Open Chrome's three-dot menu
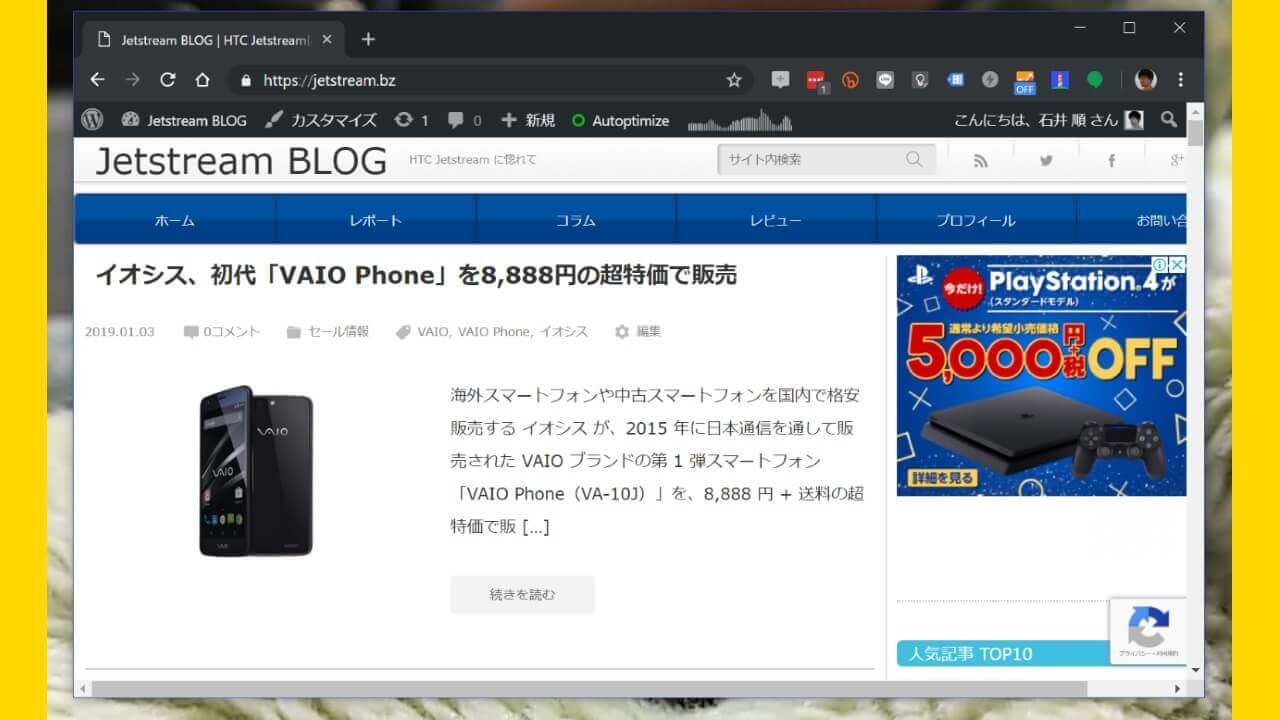Viewport: 1280px width, 720px height. [1181, 80]
